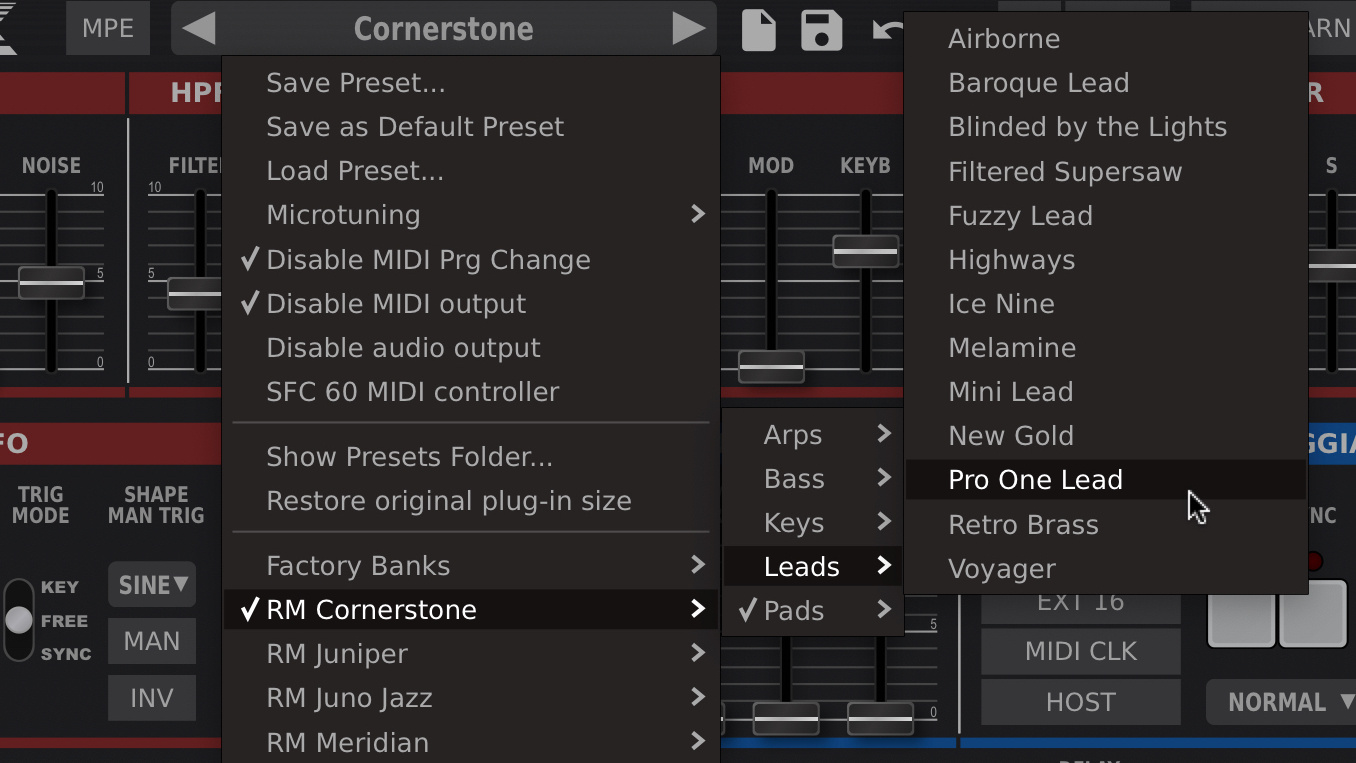
Task: Open the Arps preset category
Action: (x=813, y=435)
